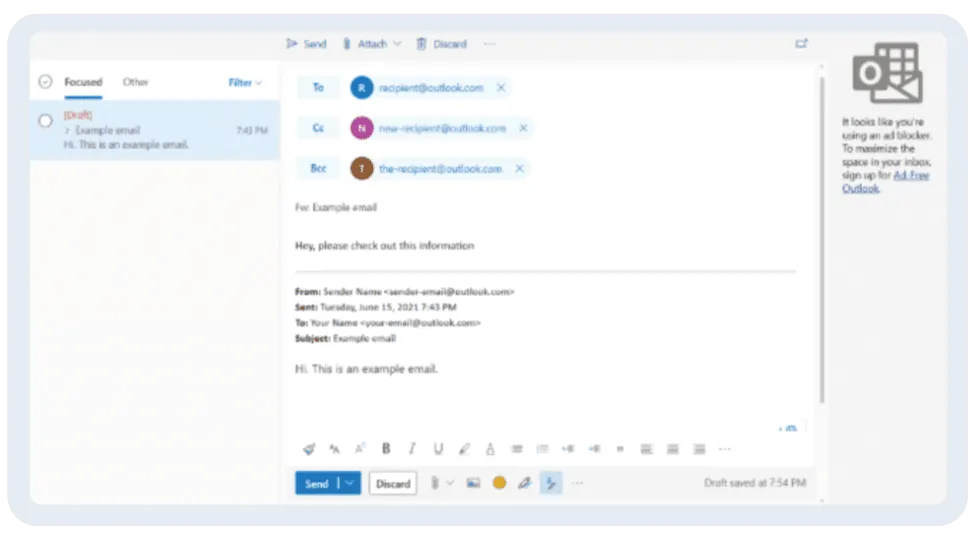This screenshot has height=534, width=975.
Task: Toggle the highlighted signature pen button
Action: pos(550,483)
